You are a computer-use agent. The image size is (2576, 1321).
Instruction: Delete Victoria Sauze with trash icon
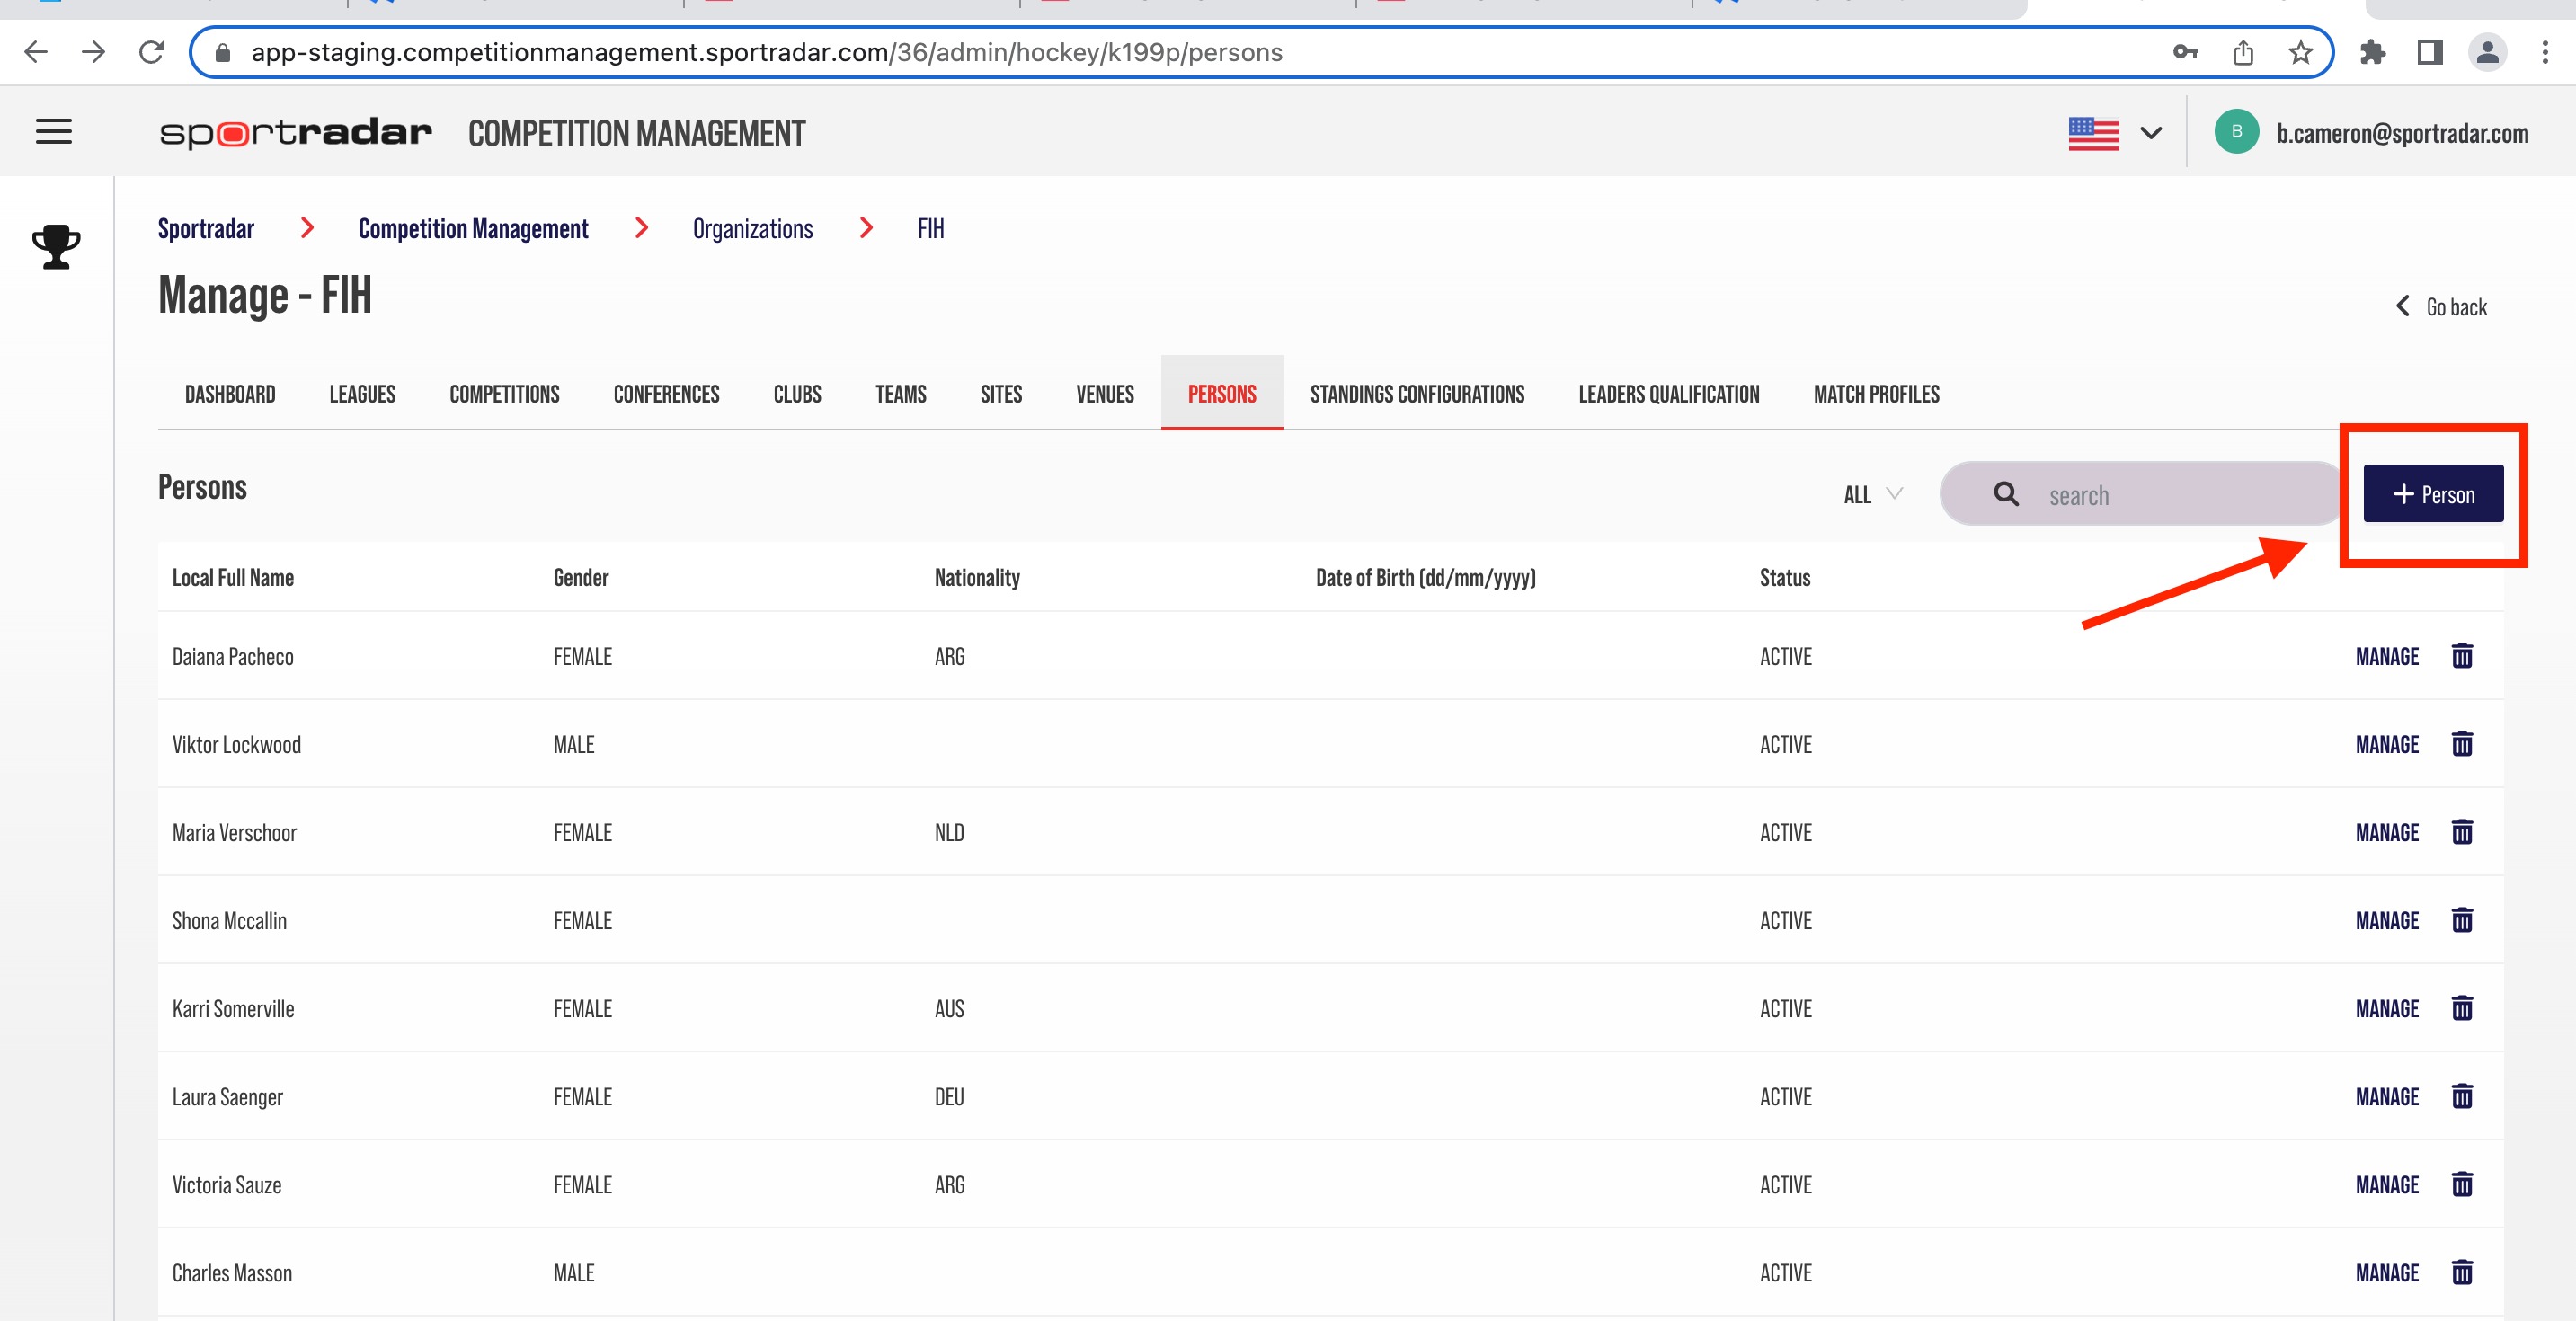coord(2462,1184)
